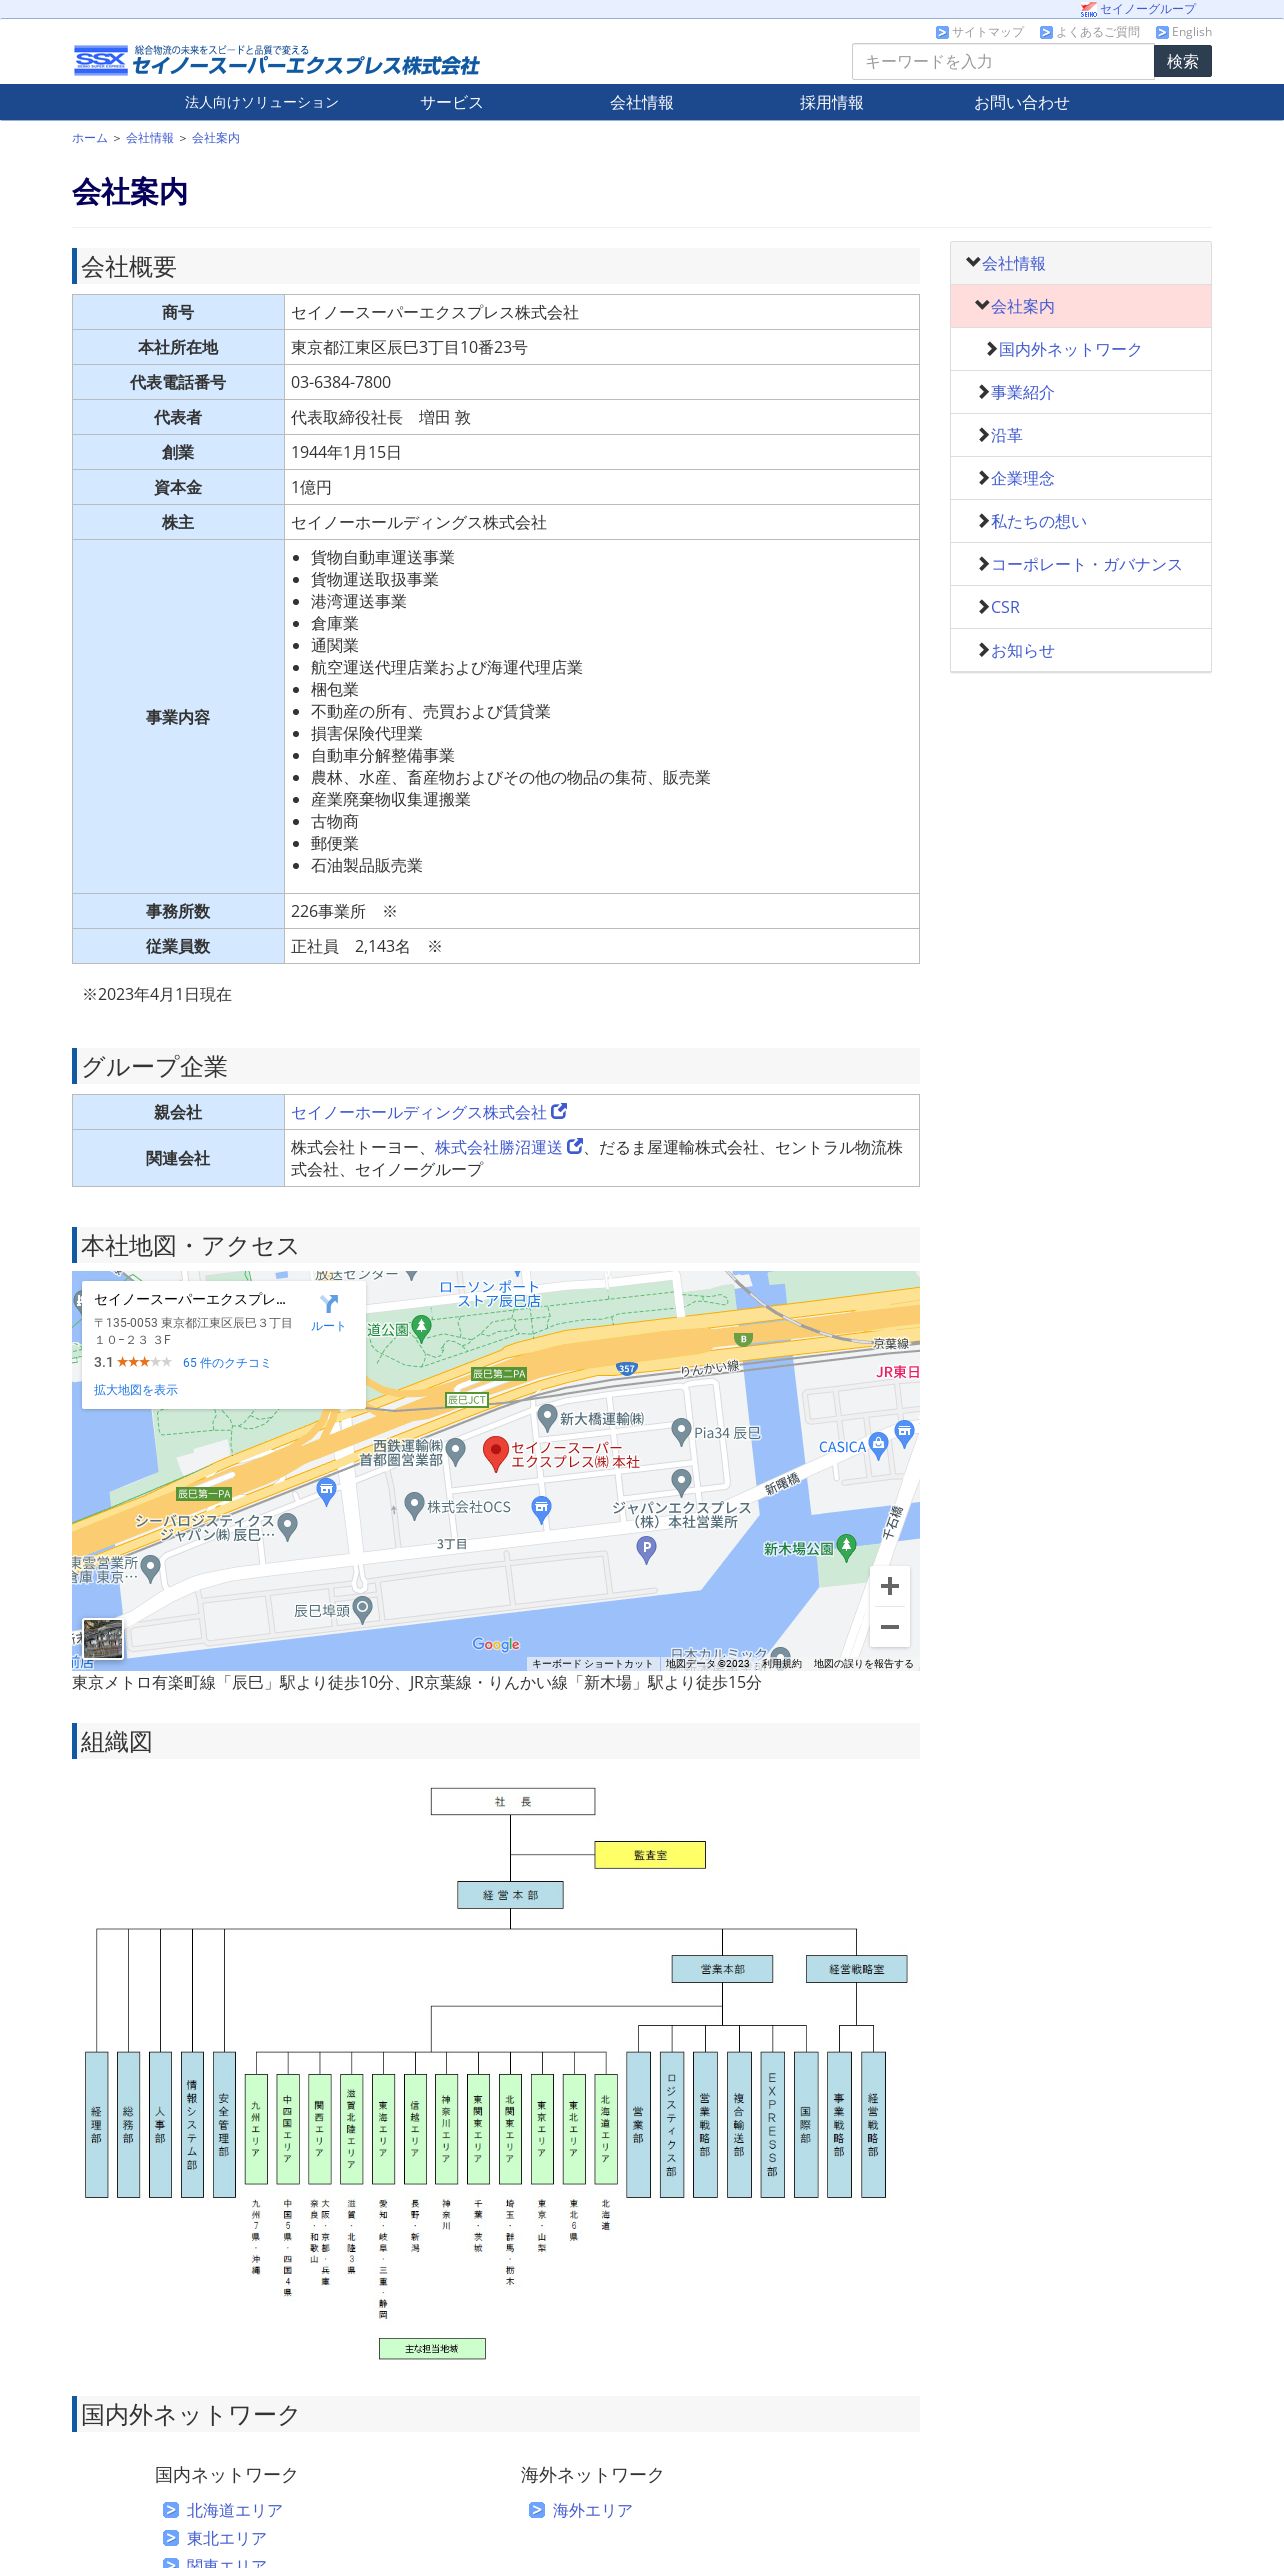Open the Seino Group logo link
Viewport: 1284px width, 2568px height.
point(1138,9)
